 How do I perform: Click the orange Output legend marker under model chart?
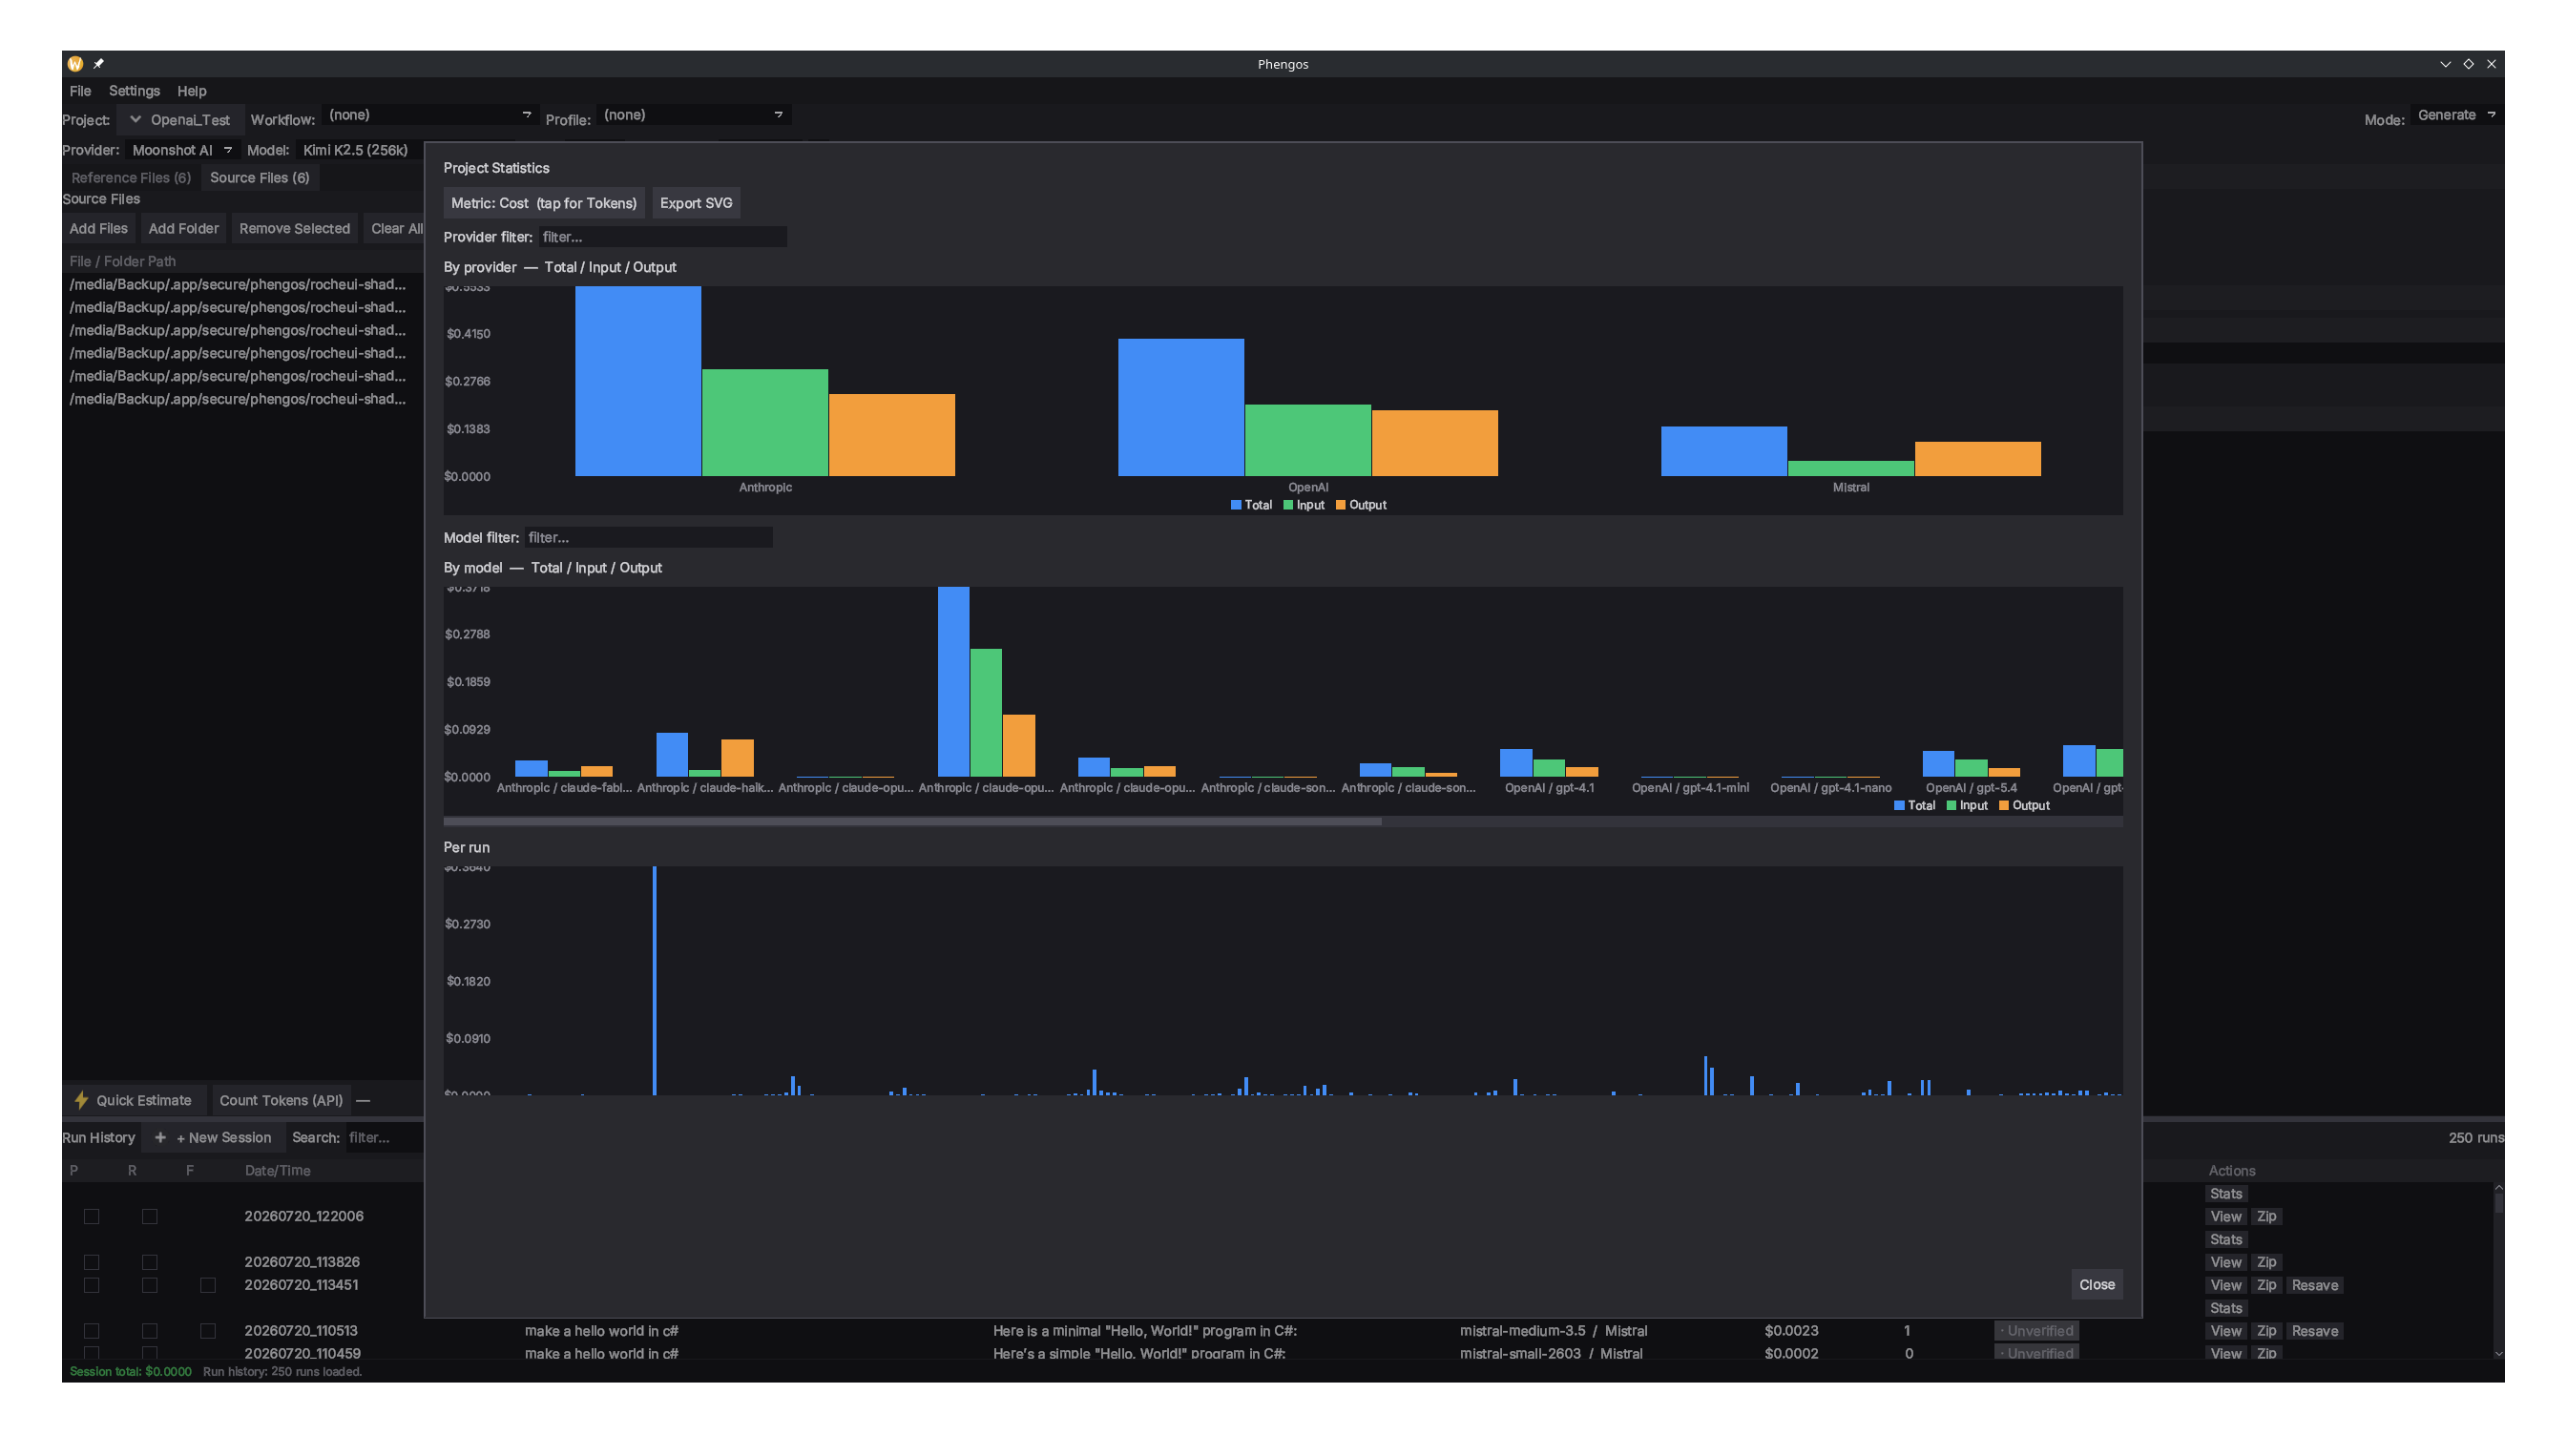pos(2003,805)
